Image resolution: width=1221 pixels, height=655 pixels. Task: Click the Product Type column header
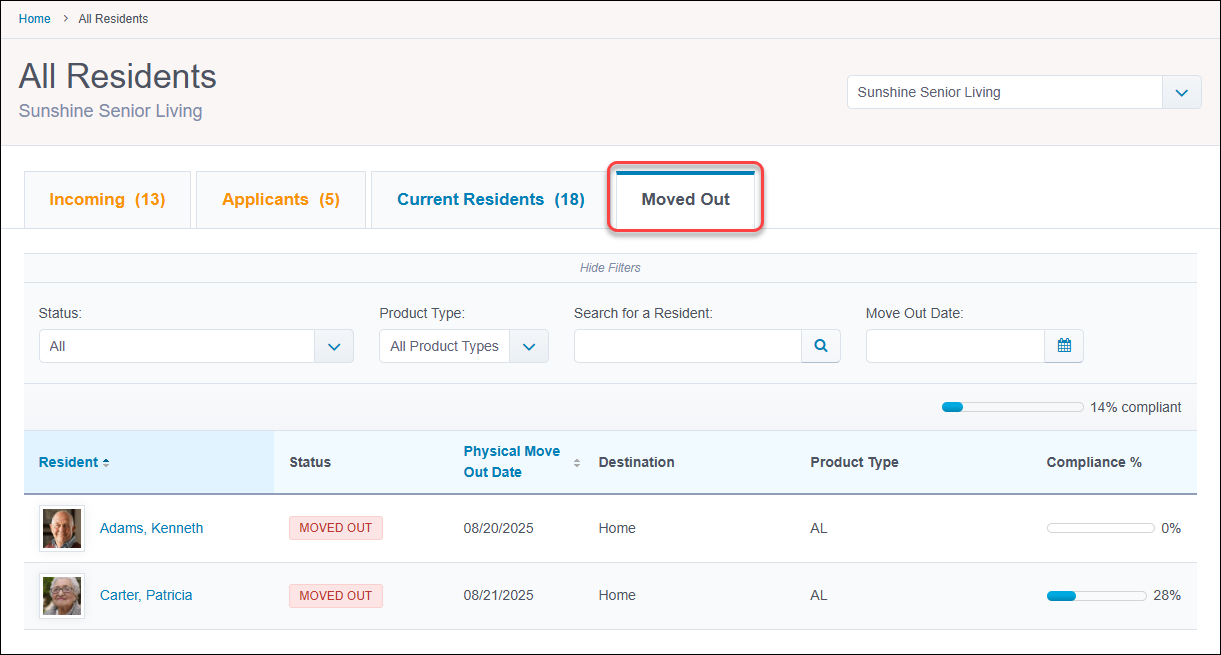pos(854,462)
